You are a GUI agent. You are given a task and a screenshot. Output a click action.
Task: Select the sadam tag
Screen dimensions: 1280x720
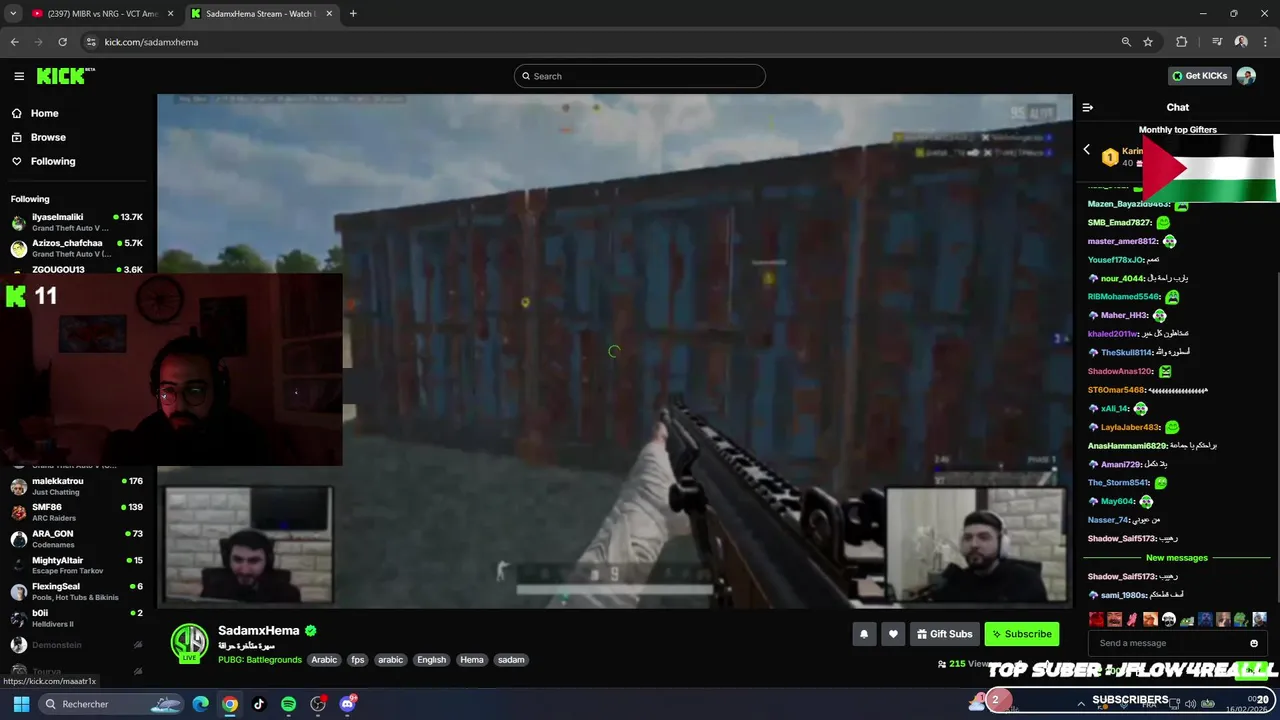click(511, 660)
